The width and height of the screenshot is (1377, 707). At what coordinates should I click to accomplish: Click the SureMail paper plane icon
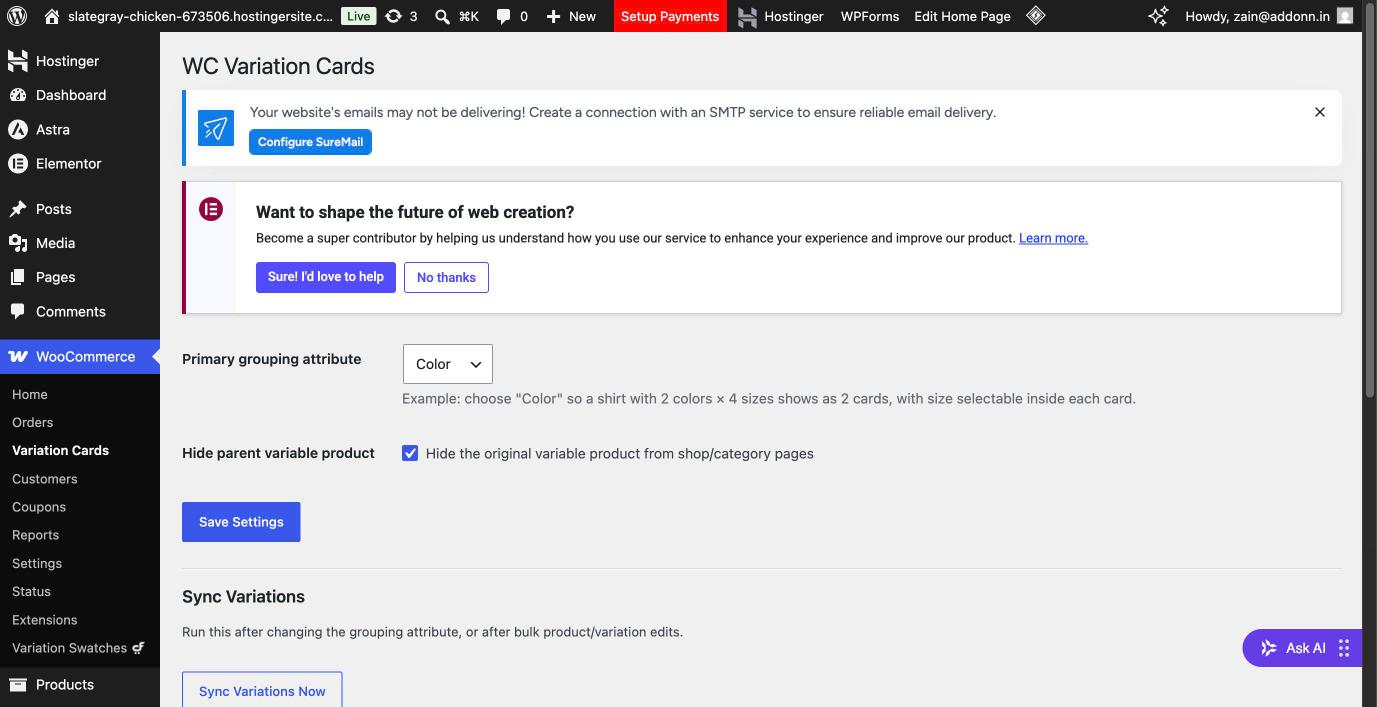tap(216, 128)
